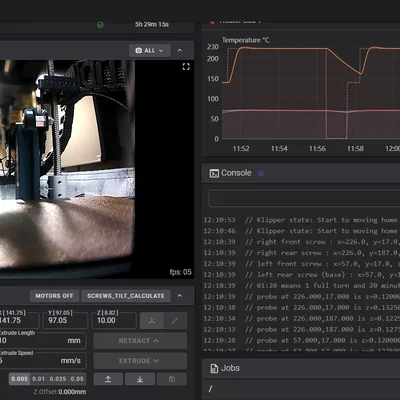Viewport: 400px width, 400px height.
Task: Click the MOTORS OFF button
Action: tap(54, 296)
